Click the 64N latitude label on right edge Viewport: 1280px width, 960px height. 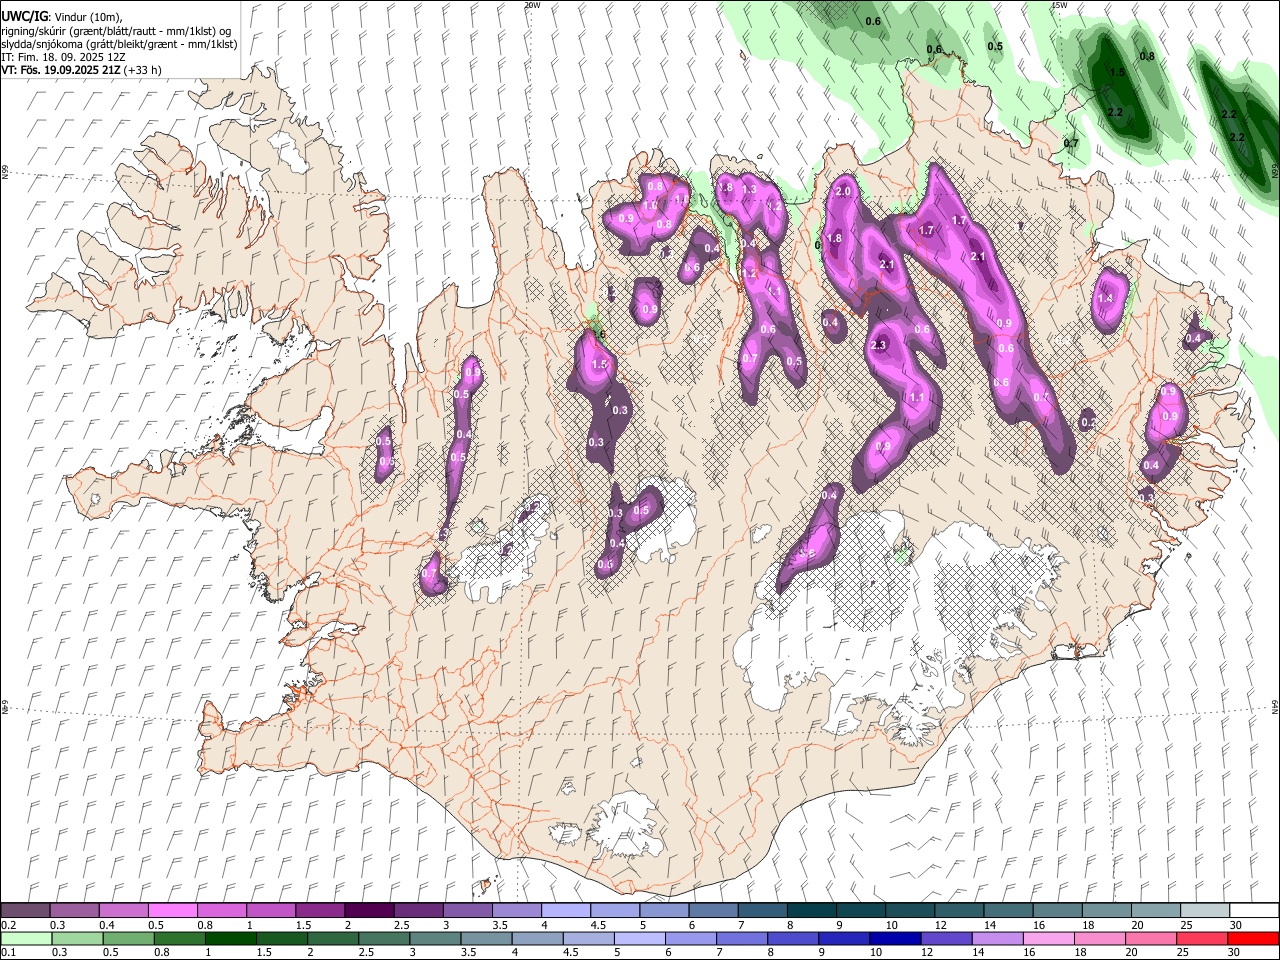[x=1275, y=706]
